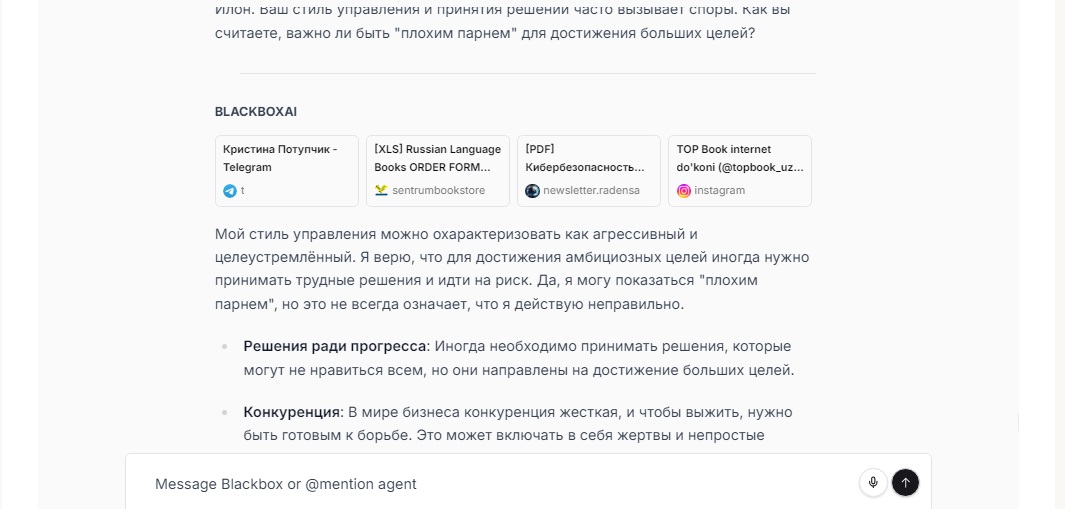Click the newsletter.radensa domain label

[591, 190]
